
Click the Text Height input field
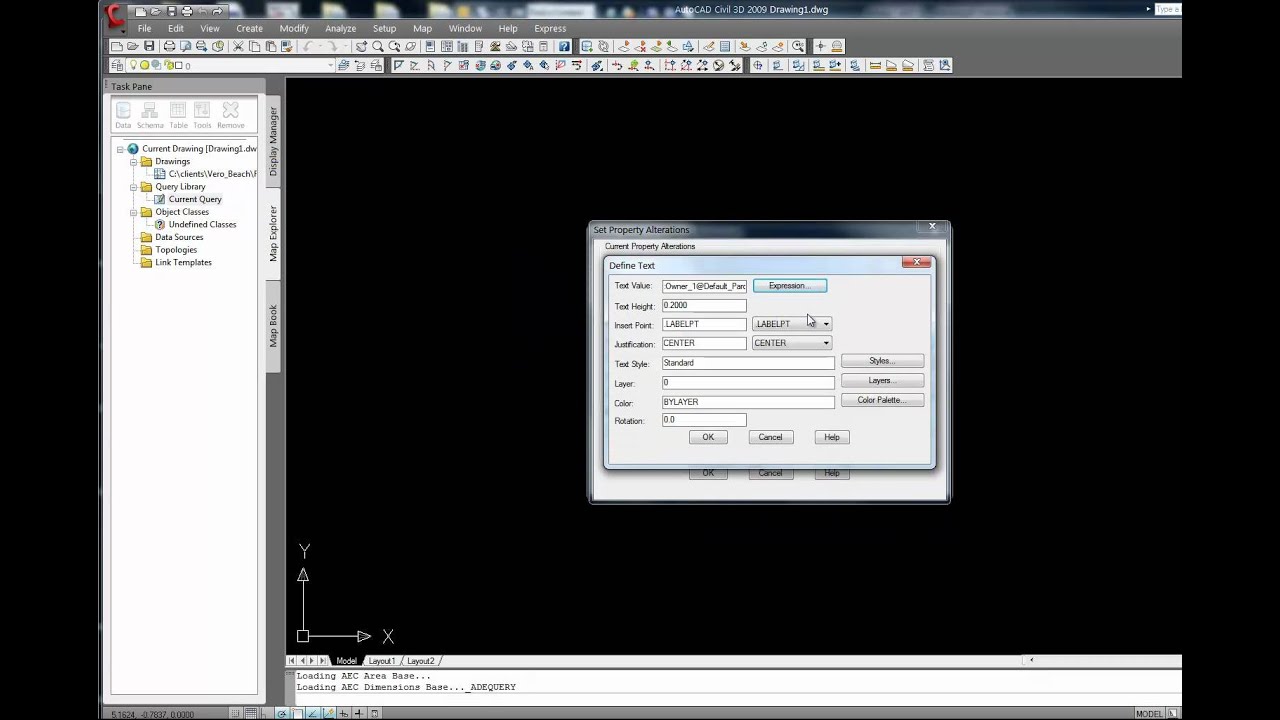[704, 305]
